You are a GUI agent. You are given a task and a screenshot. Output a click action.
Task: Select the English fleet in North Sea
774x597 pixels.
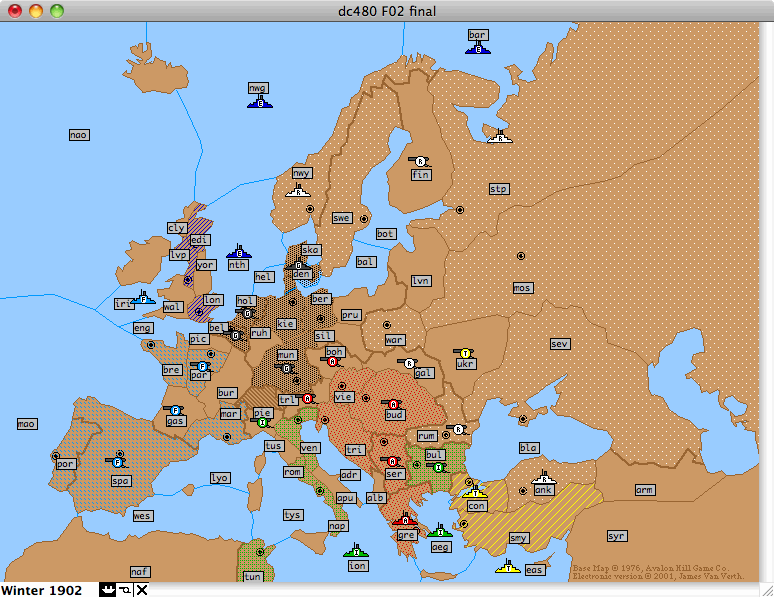pyautogui.click(x=239, y=252)
